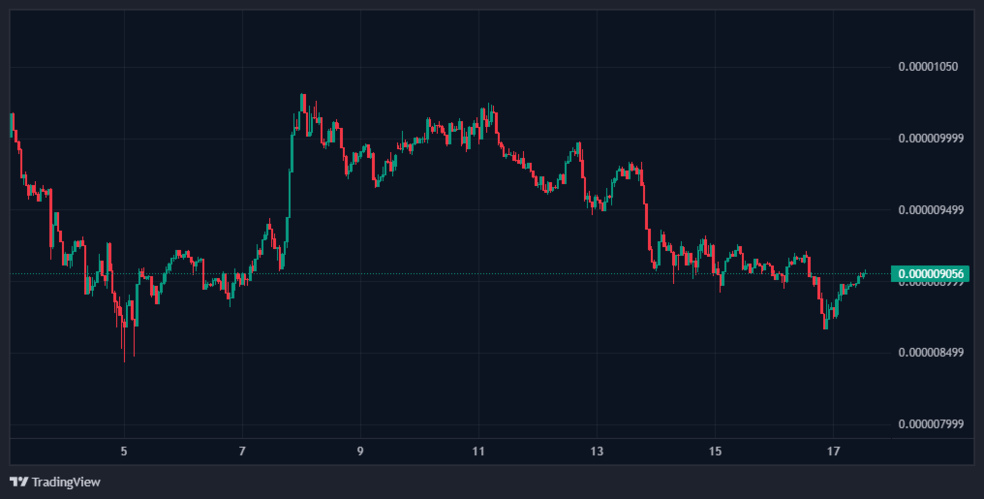Select date label 15 on time axis
984x499 pixels.
tap(714, 452)
